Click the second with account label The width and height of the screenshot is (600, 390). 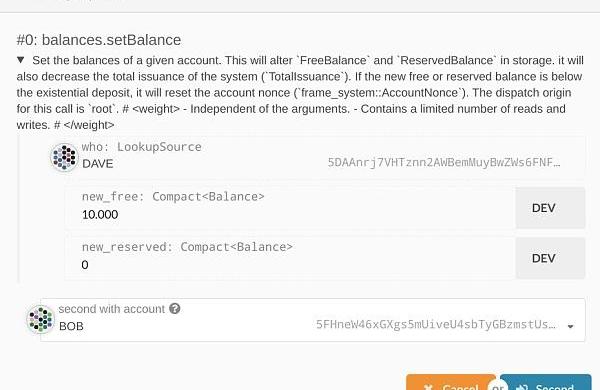coord(112,309)
